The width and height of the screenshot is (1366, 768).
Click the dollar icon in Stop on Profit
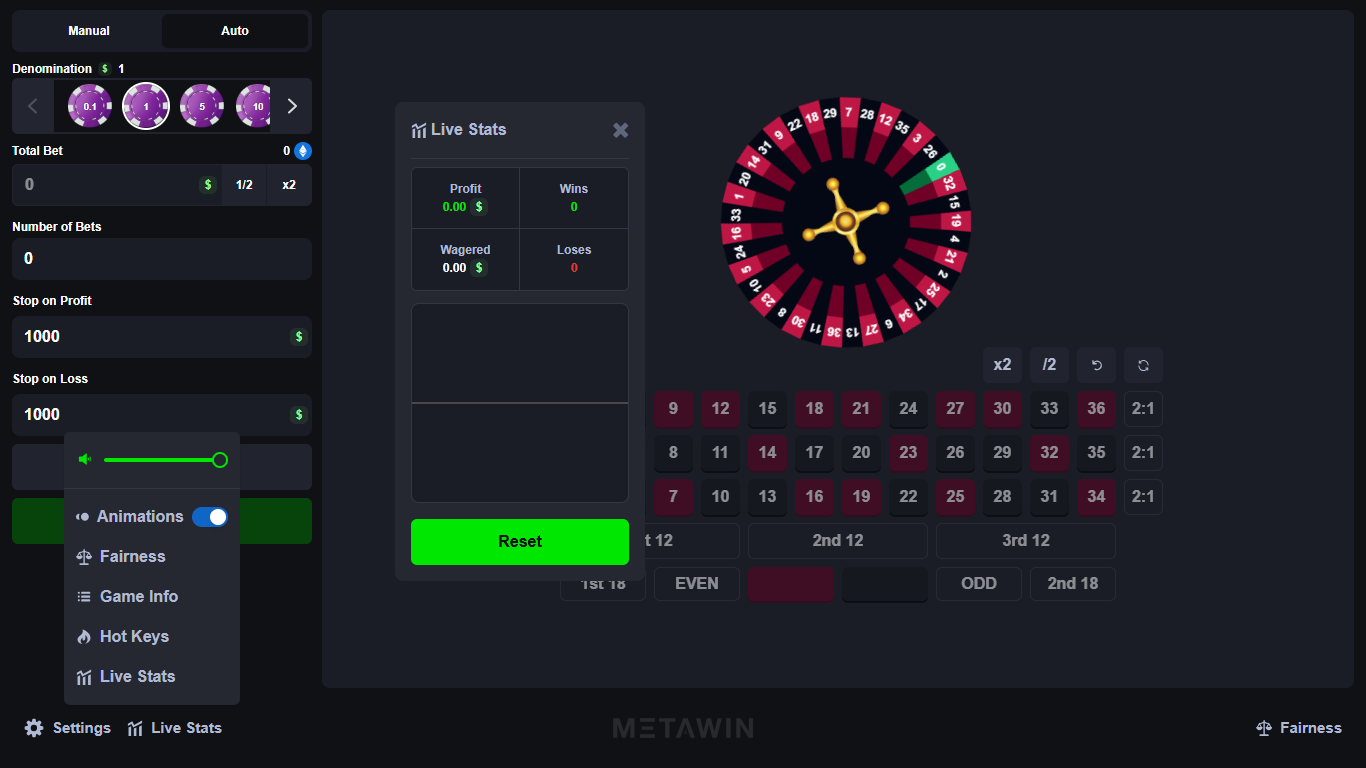pyautogui.click(x=298, y=337)
